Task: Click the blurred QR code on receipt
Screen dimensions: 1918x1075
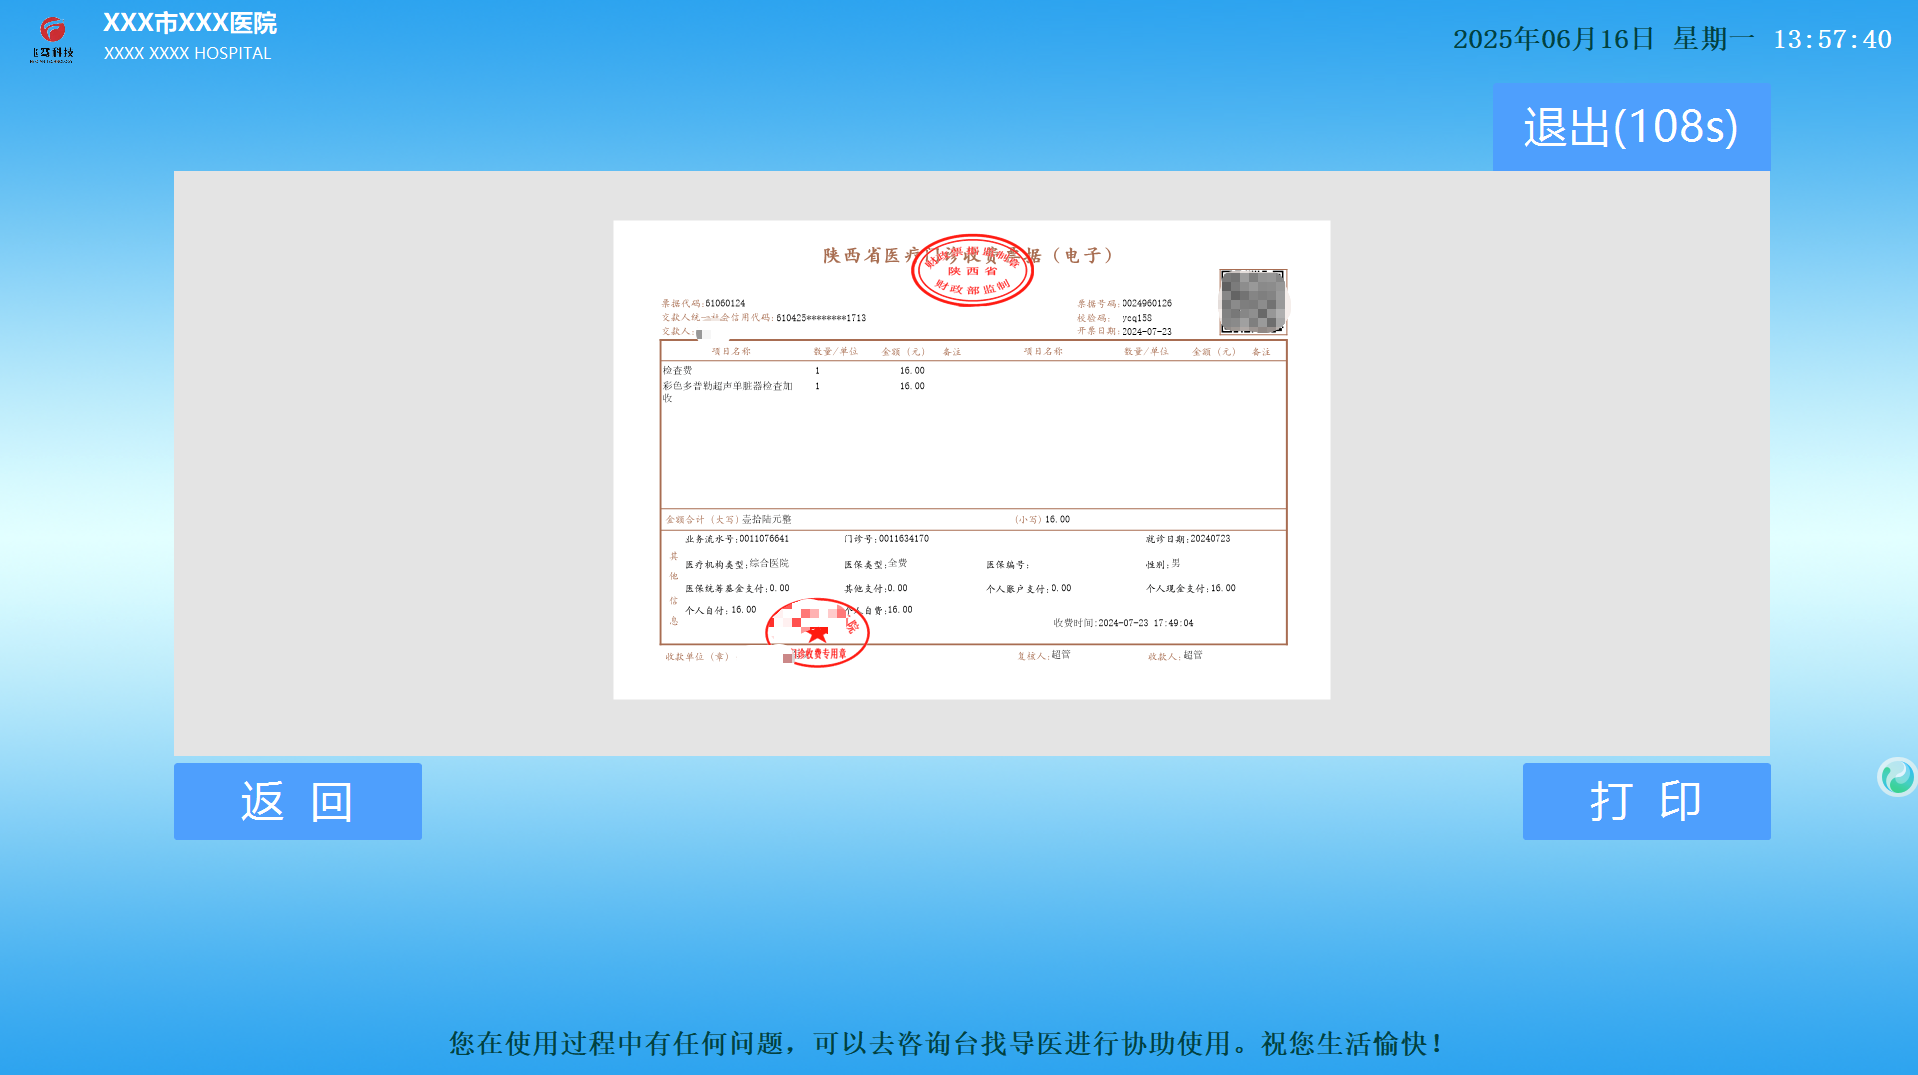Action: (1253, 301)
